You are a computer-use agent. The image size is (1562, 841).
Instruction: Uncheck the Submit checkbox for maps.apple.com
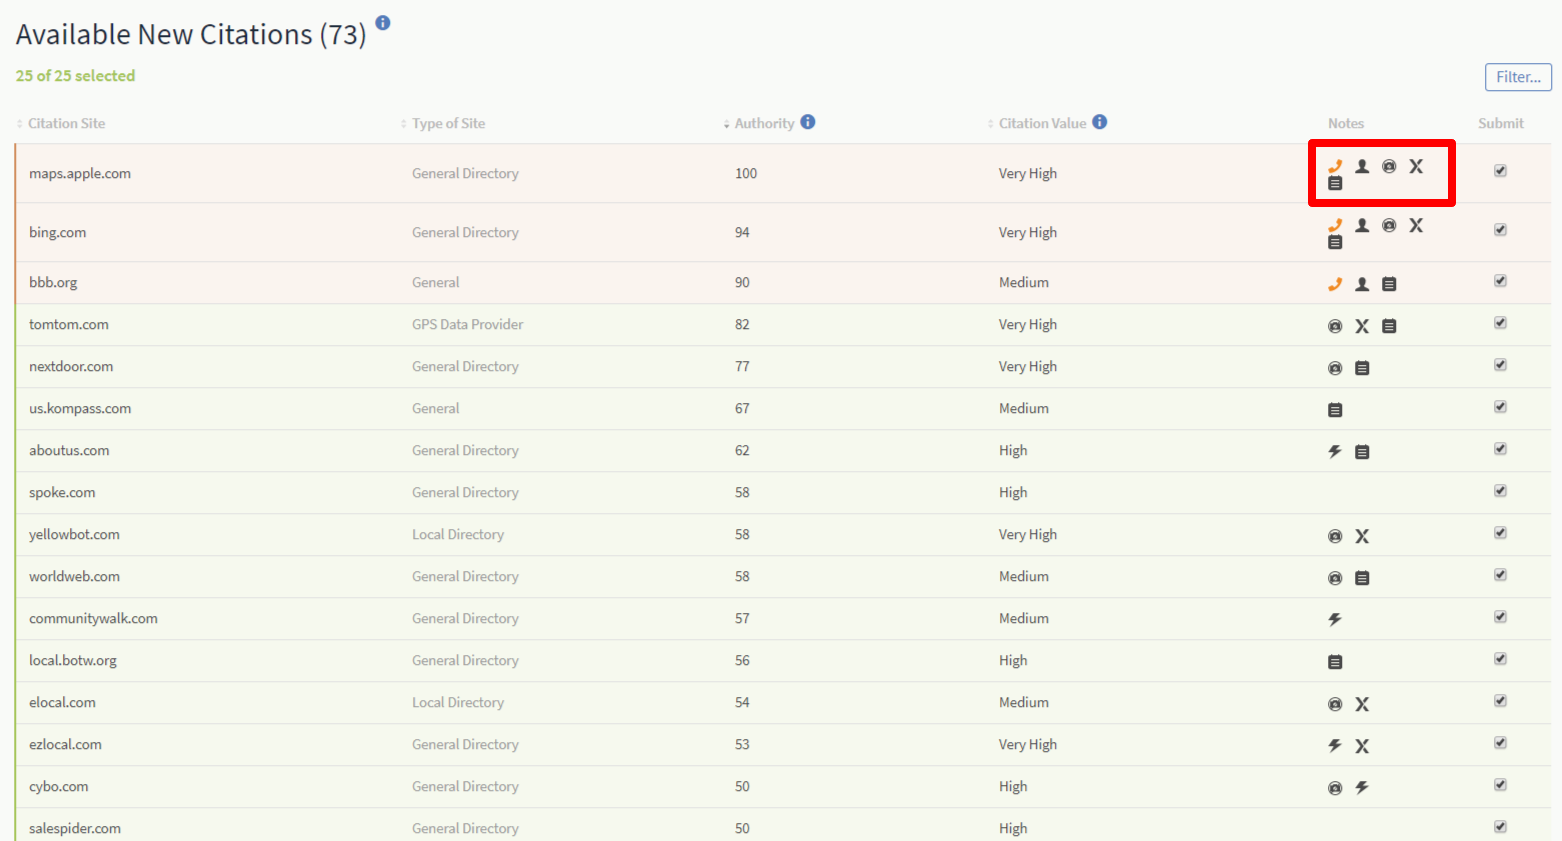(x=1500, y=171)
